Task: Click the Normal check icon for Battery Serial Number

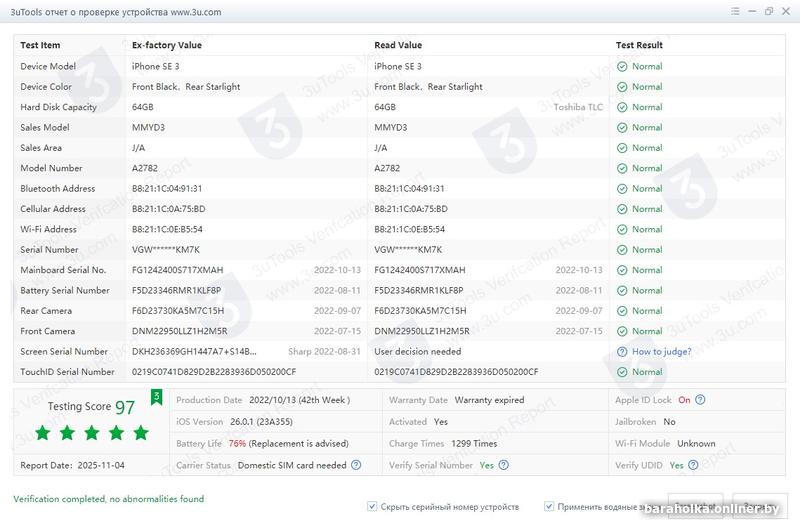Action: [x=622, y=291]
